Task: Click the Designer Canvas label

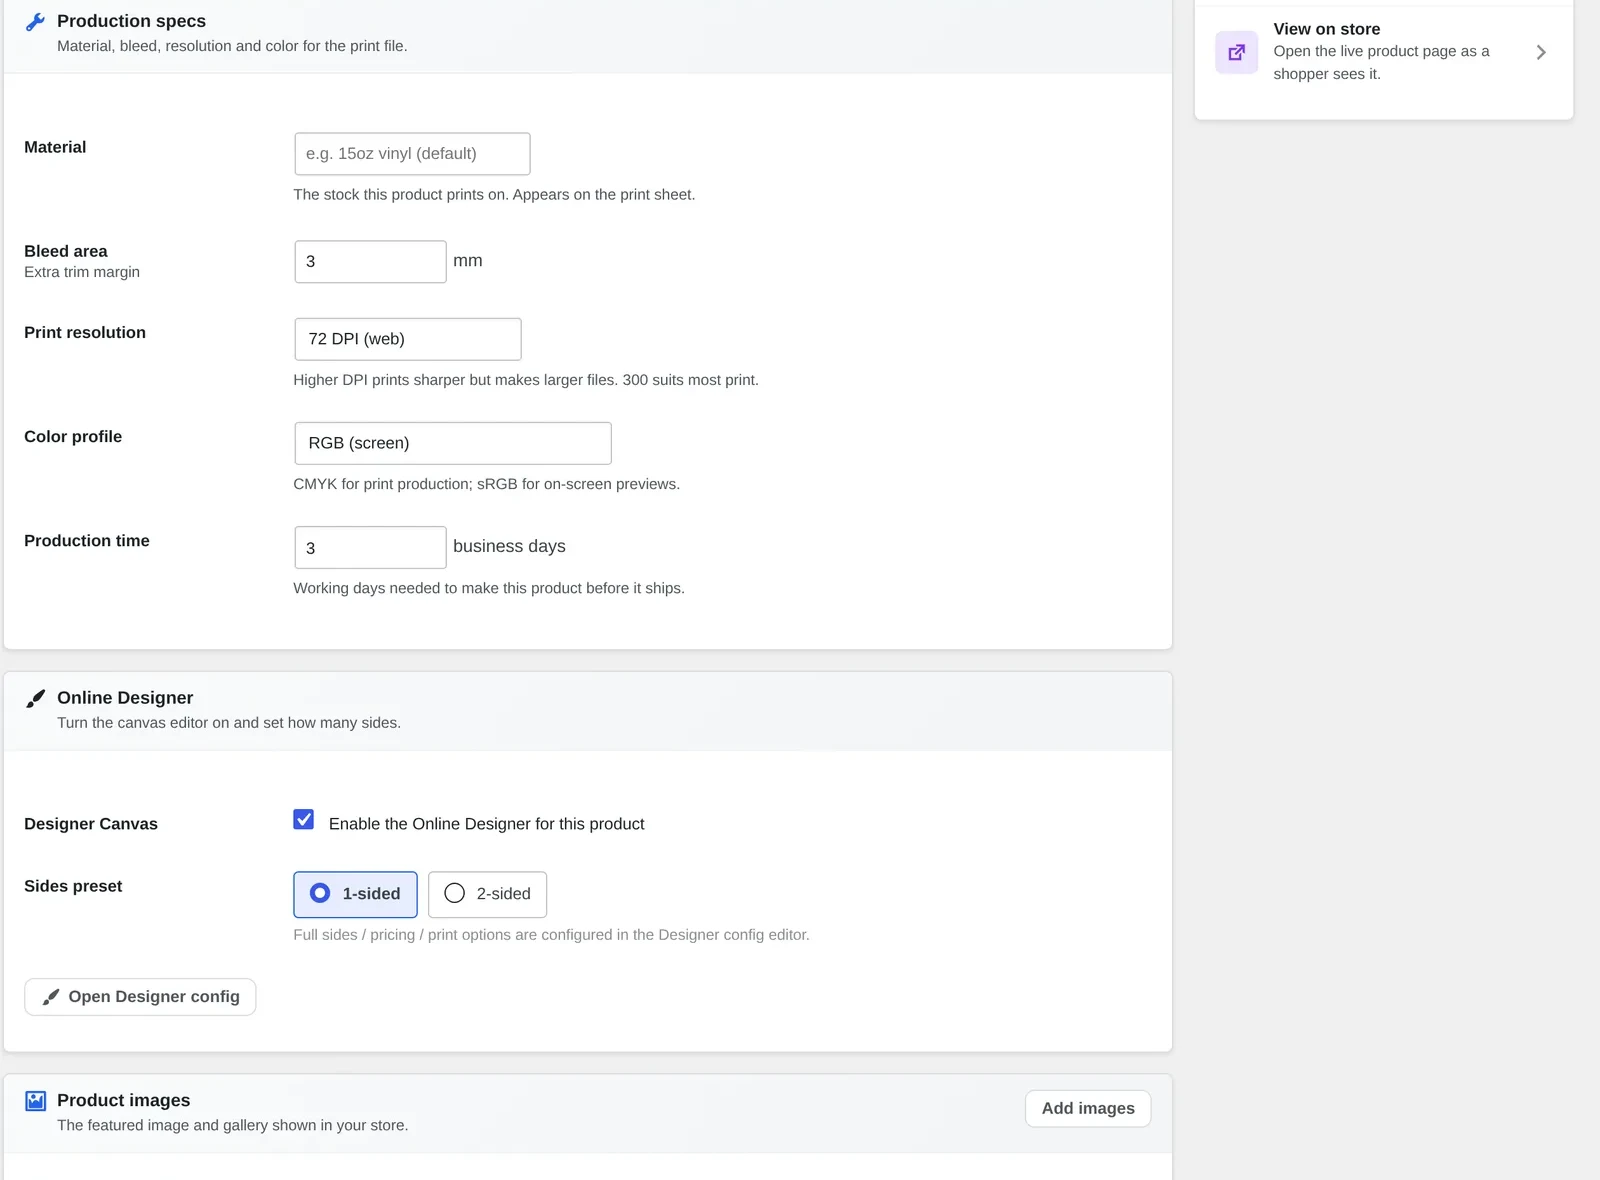Action: pos(91,824)
